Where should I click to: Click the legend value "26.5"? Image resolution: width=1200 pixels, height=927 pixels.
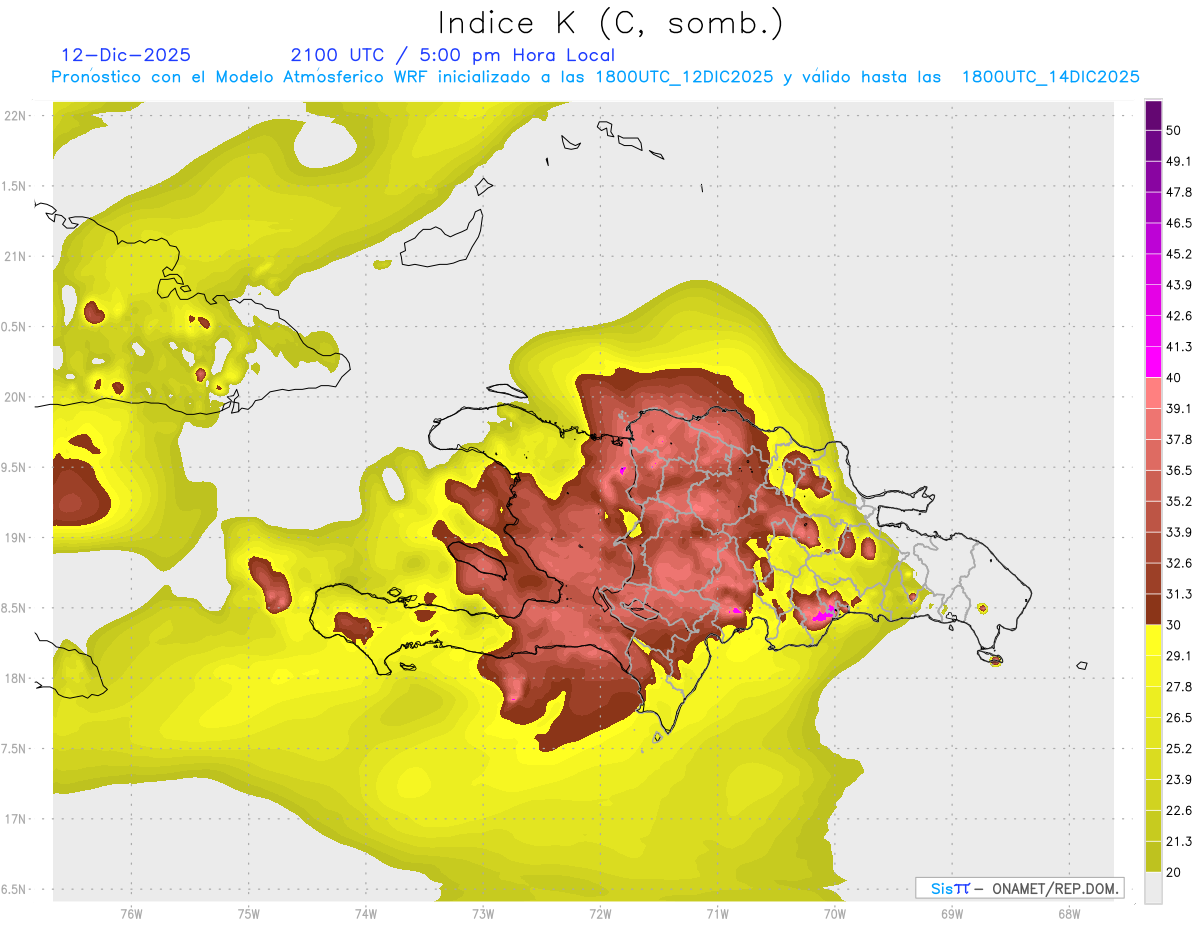pos(1179,717)
